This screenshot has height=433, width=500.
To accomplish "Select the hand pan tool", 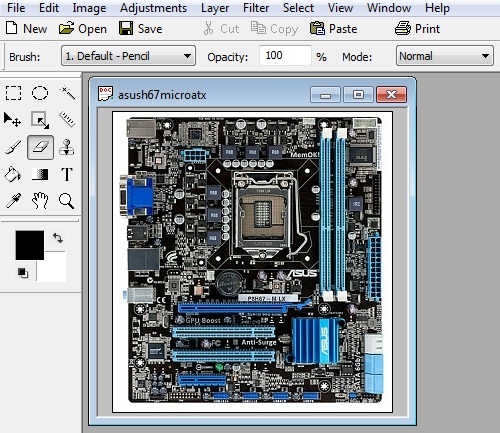I will pos(40,201).
